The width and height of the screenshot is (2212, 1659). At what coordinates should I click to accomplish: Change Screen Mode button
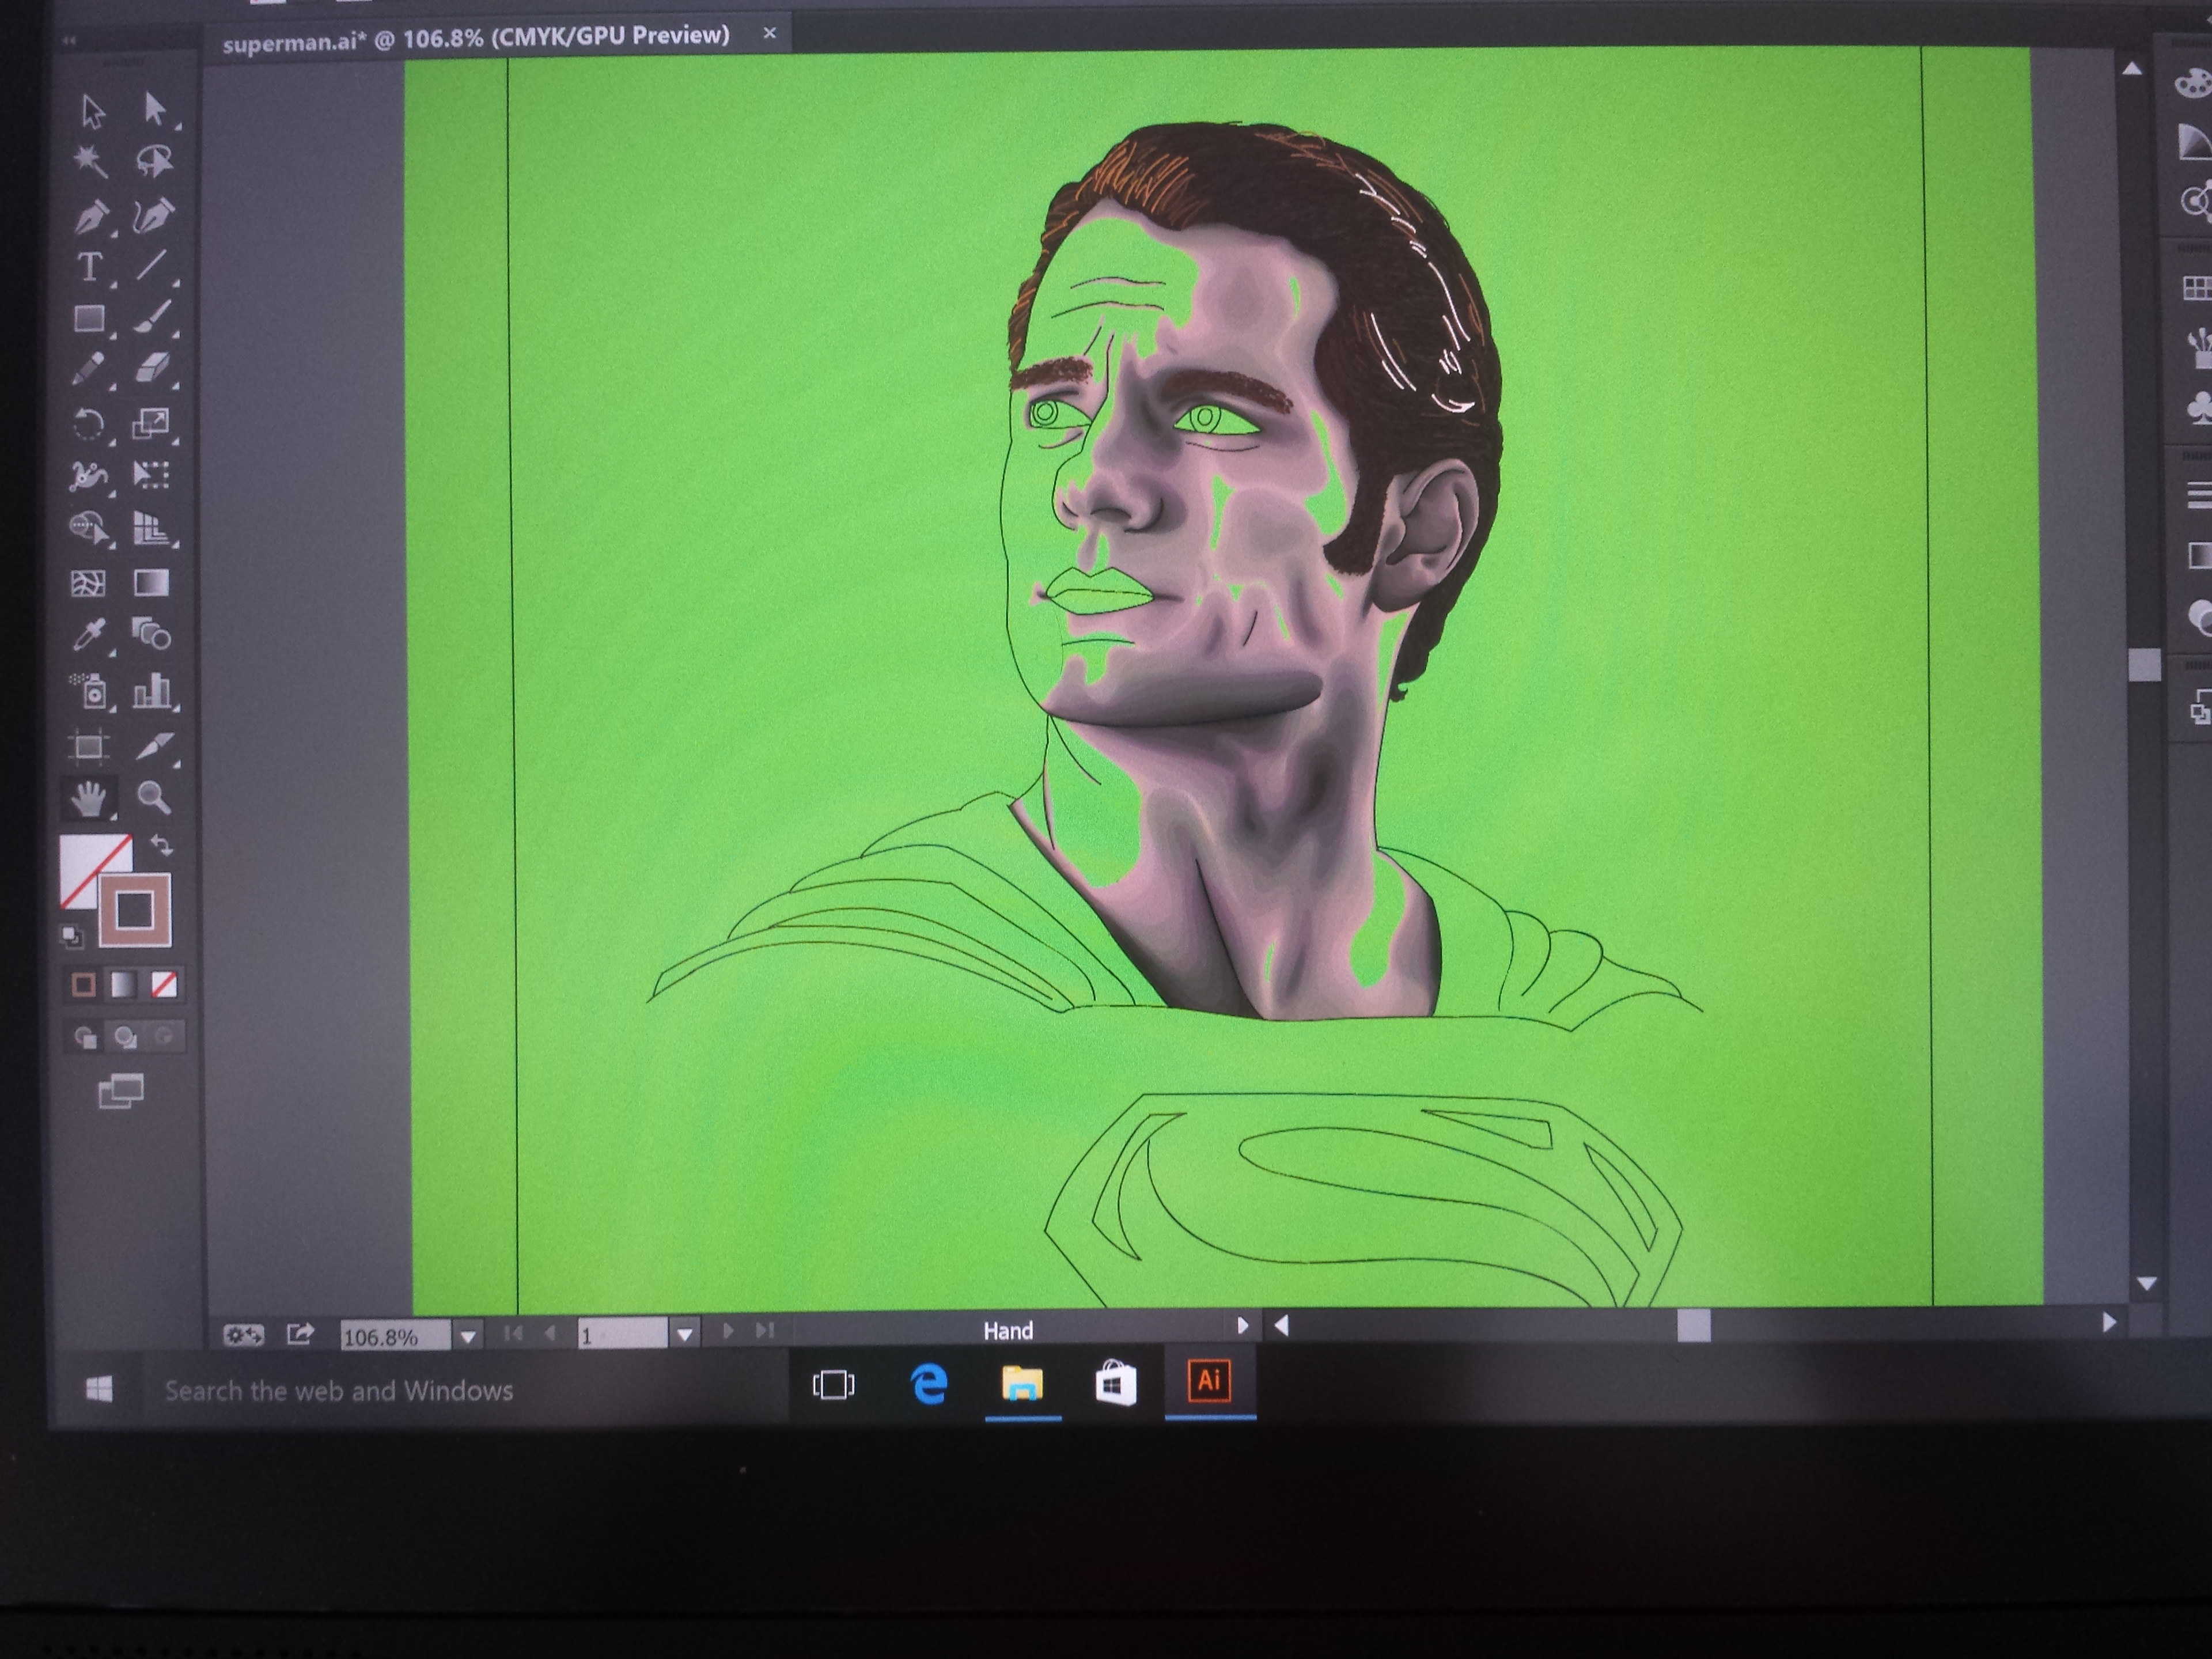[x=121, y=1091]
